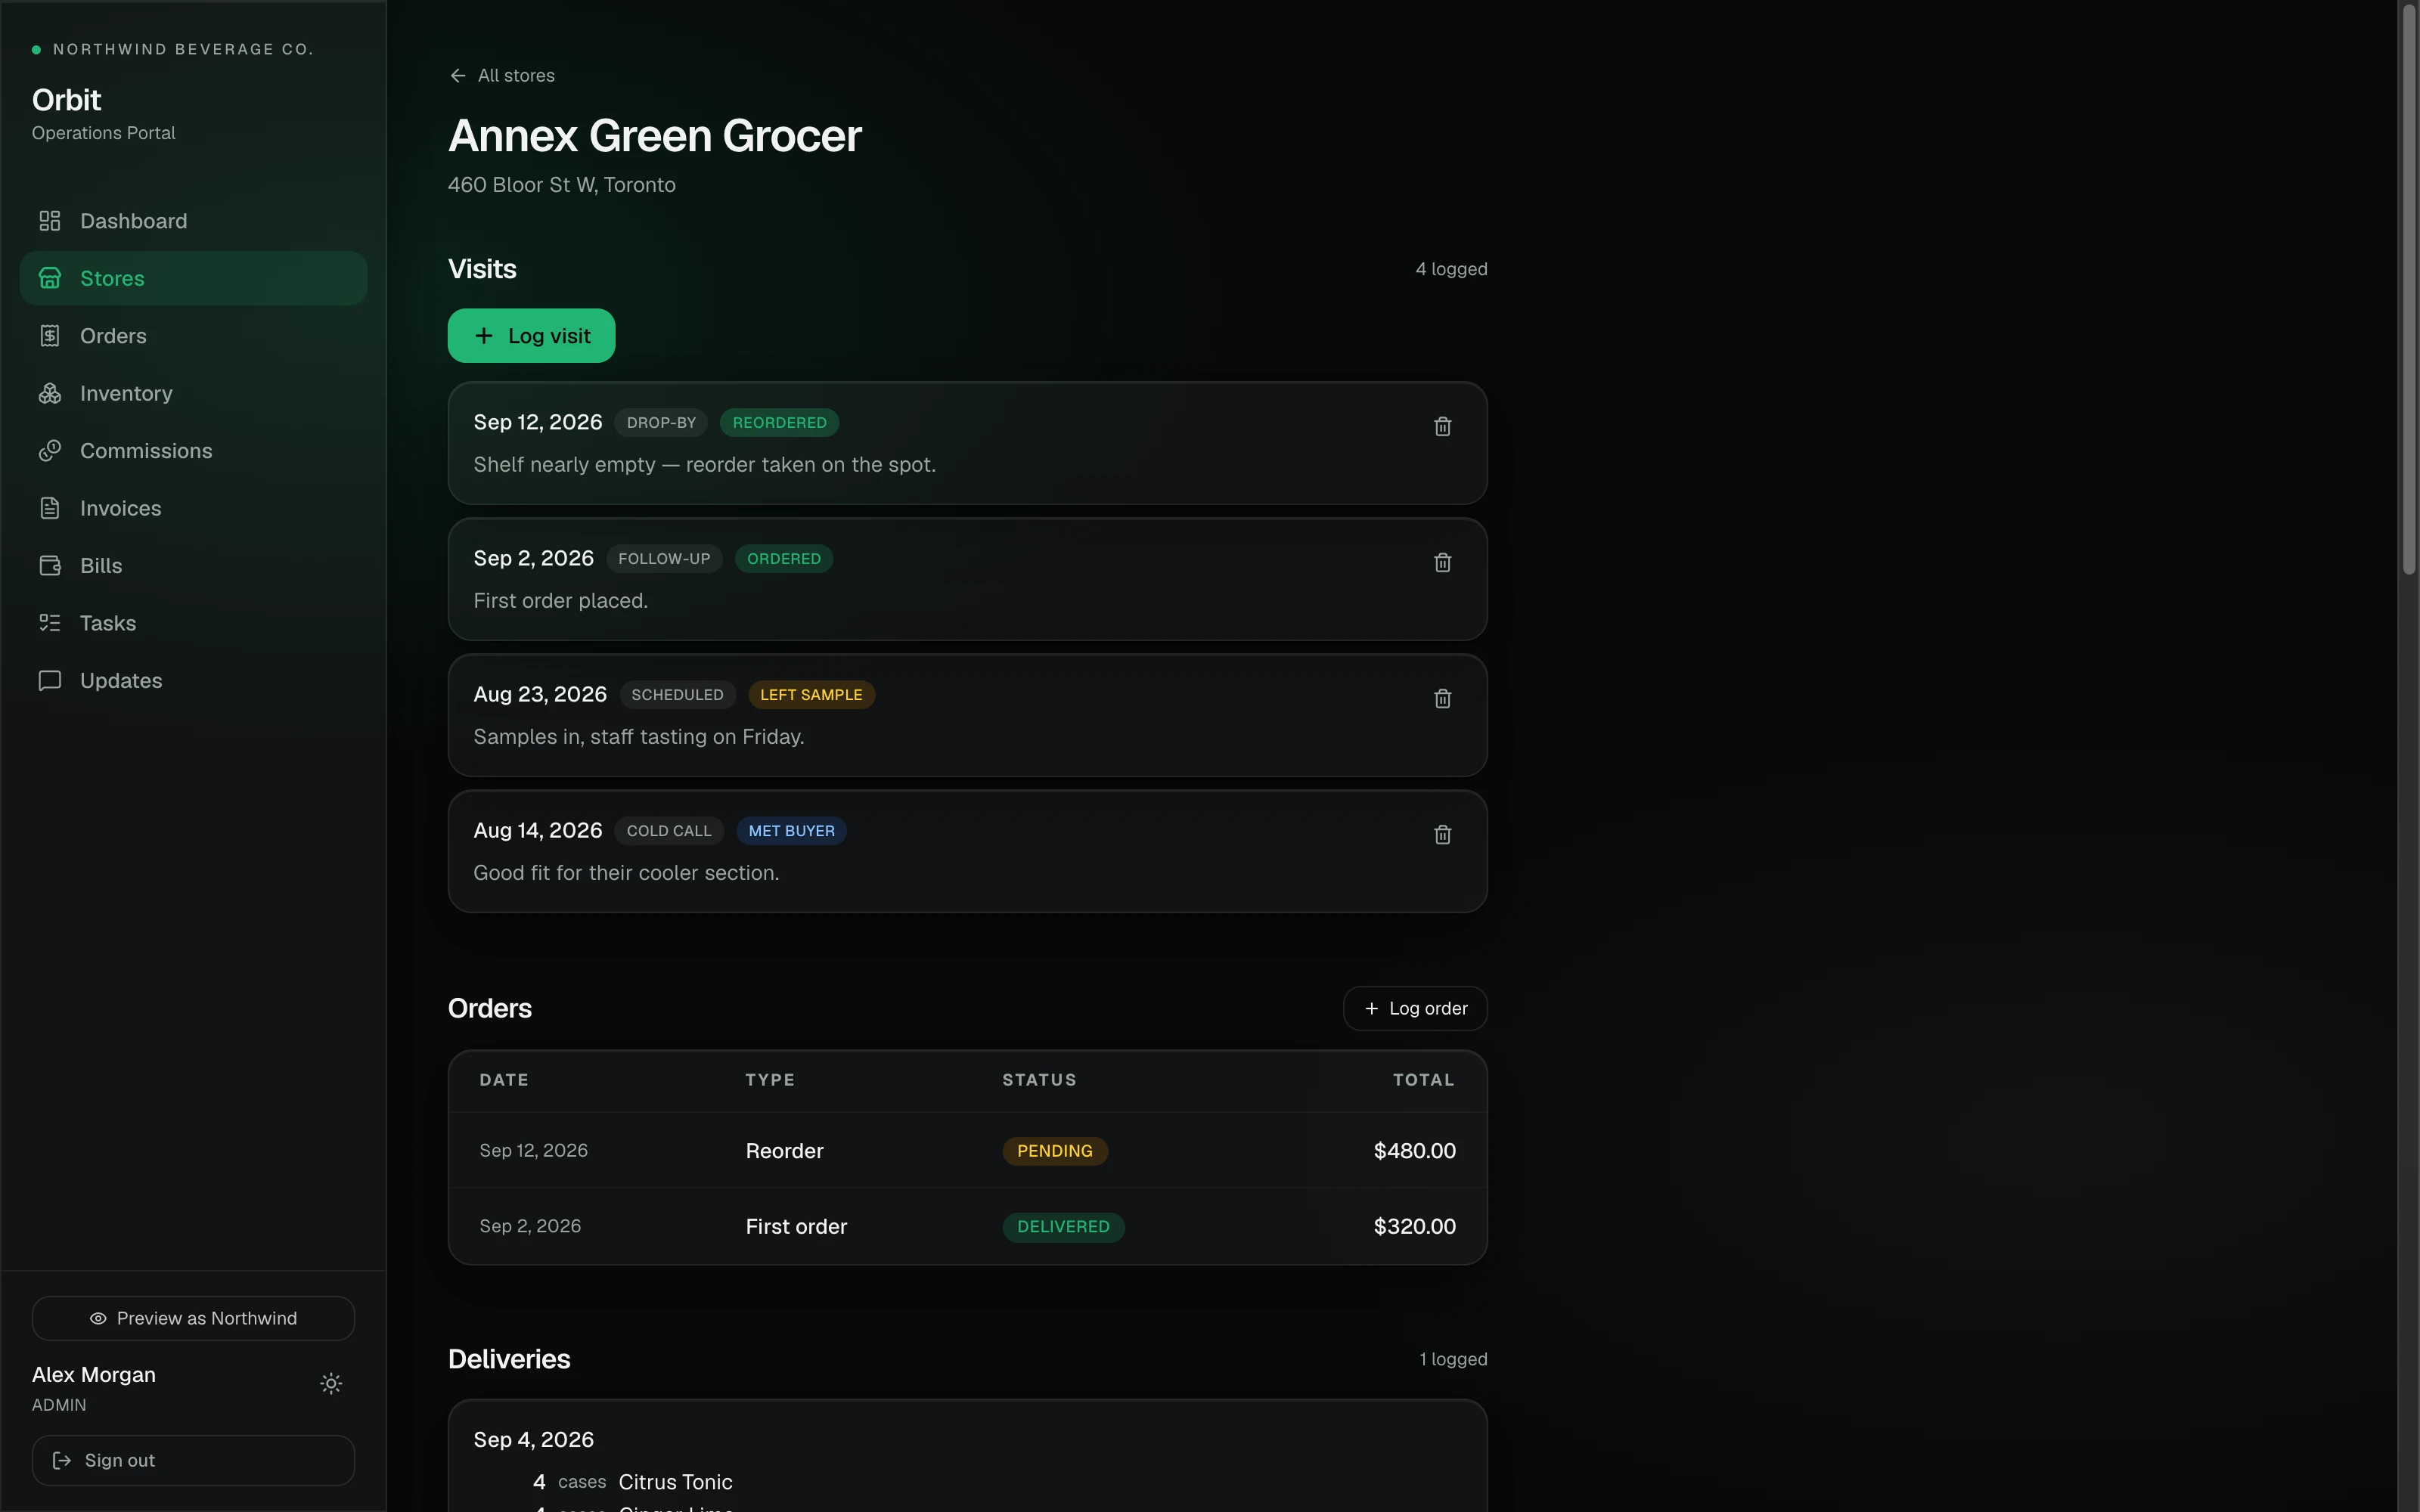Click the Log order button
Image resolution: width=2420 pixels, height=1512 pixels.
pyautogui.click(x=1415, y=1008)
